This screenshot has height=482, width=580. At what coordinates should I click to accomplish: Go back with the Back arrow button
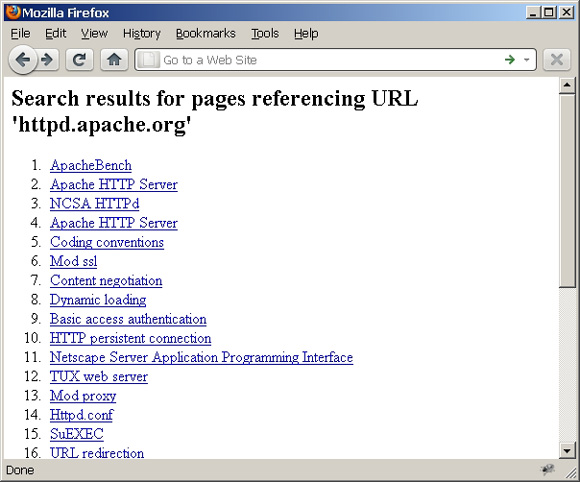(x=23, y=59)
